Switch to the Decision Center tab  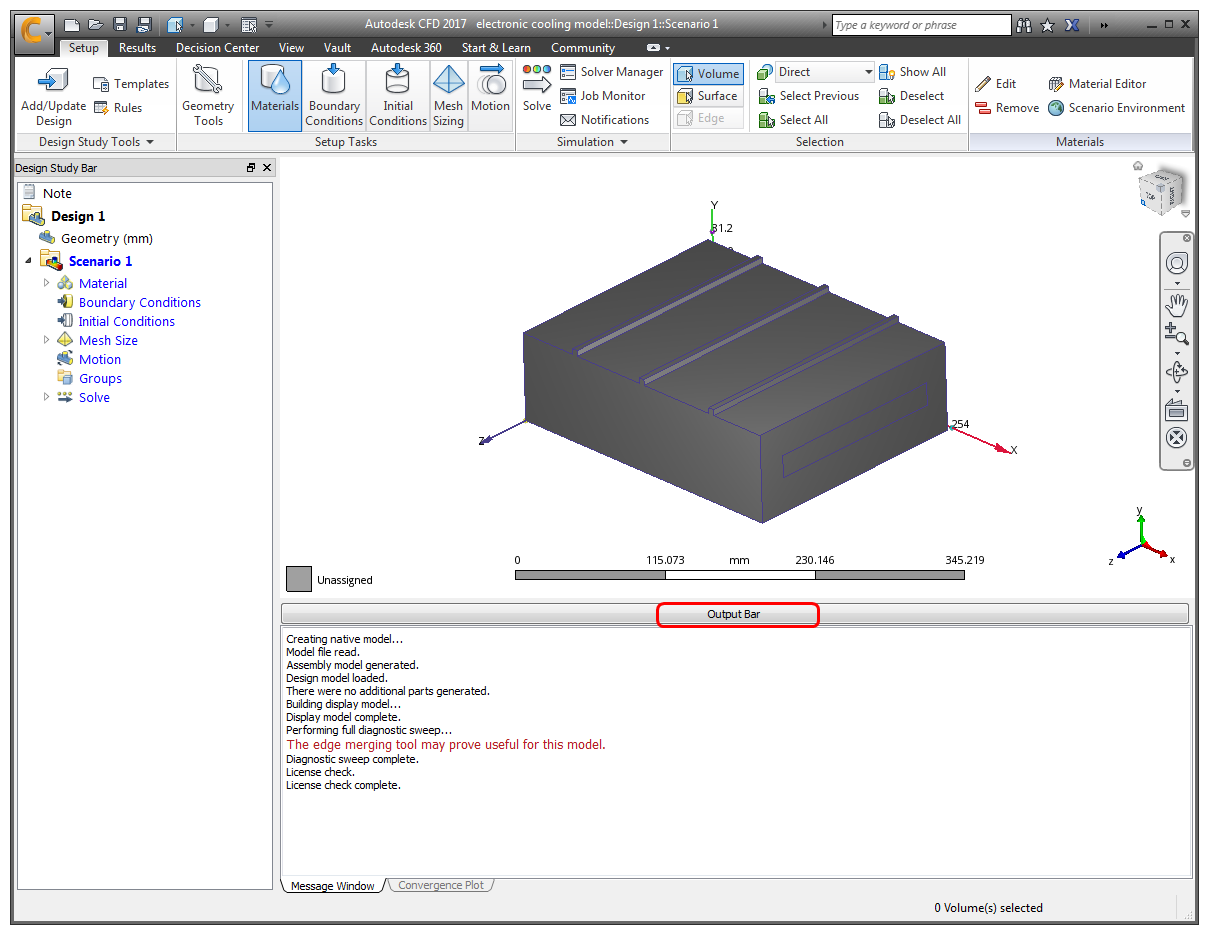coord(217,48)
